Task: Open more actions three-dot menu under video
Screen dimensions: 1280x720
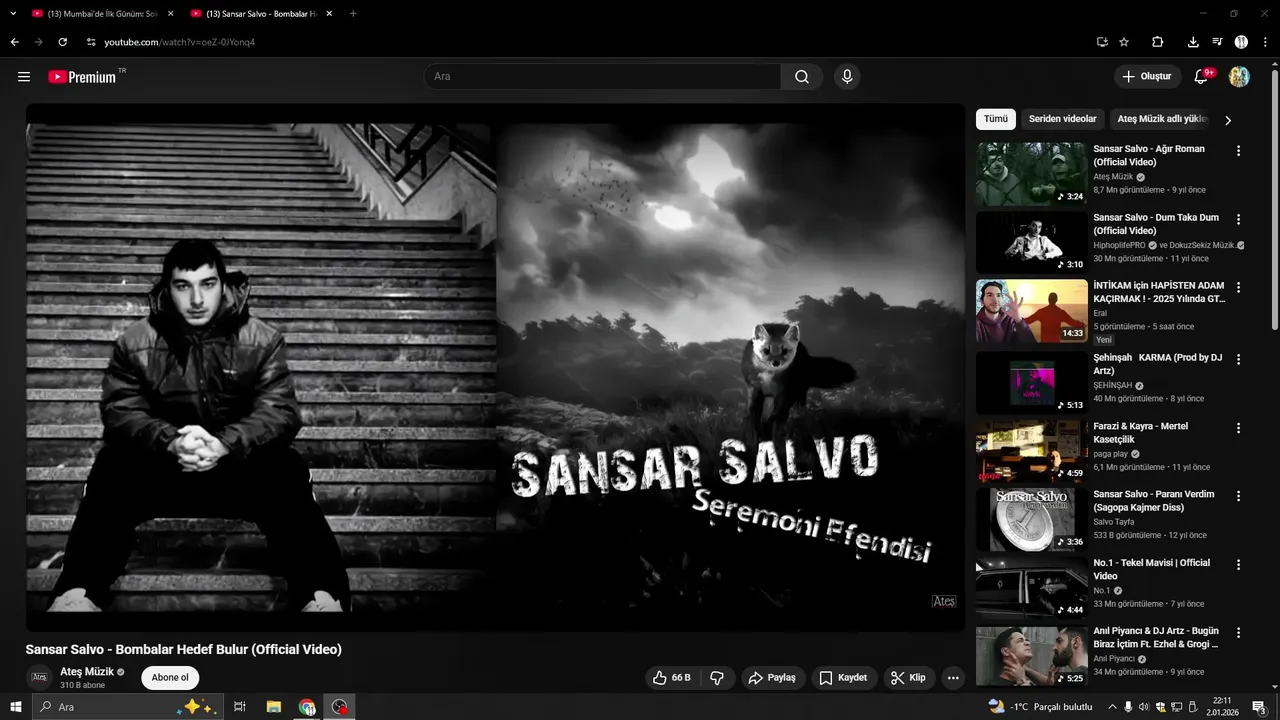Action: tap(953, 678)
